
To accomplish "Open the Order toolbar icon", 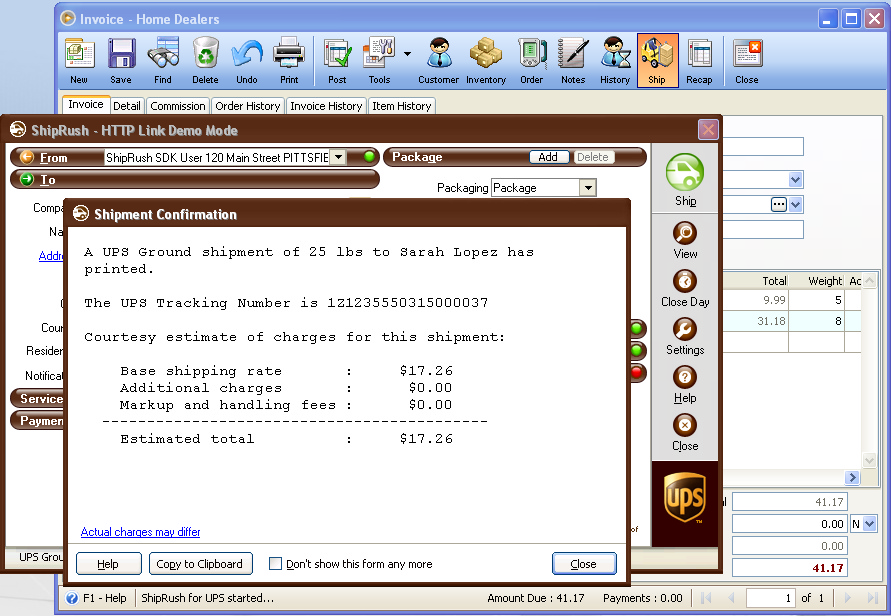I will (532, 61).
